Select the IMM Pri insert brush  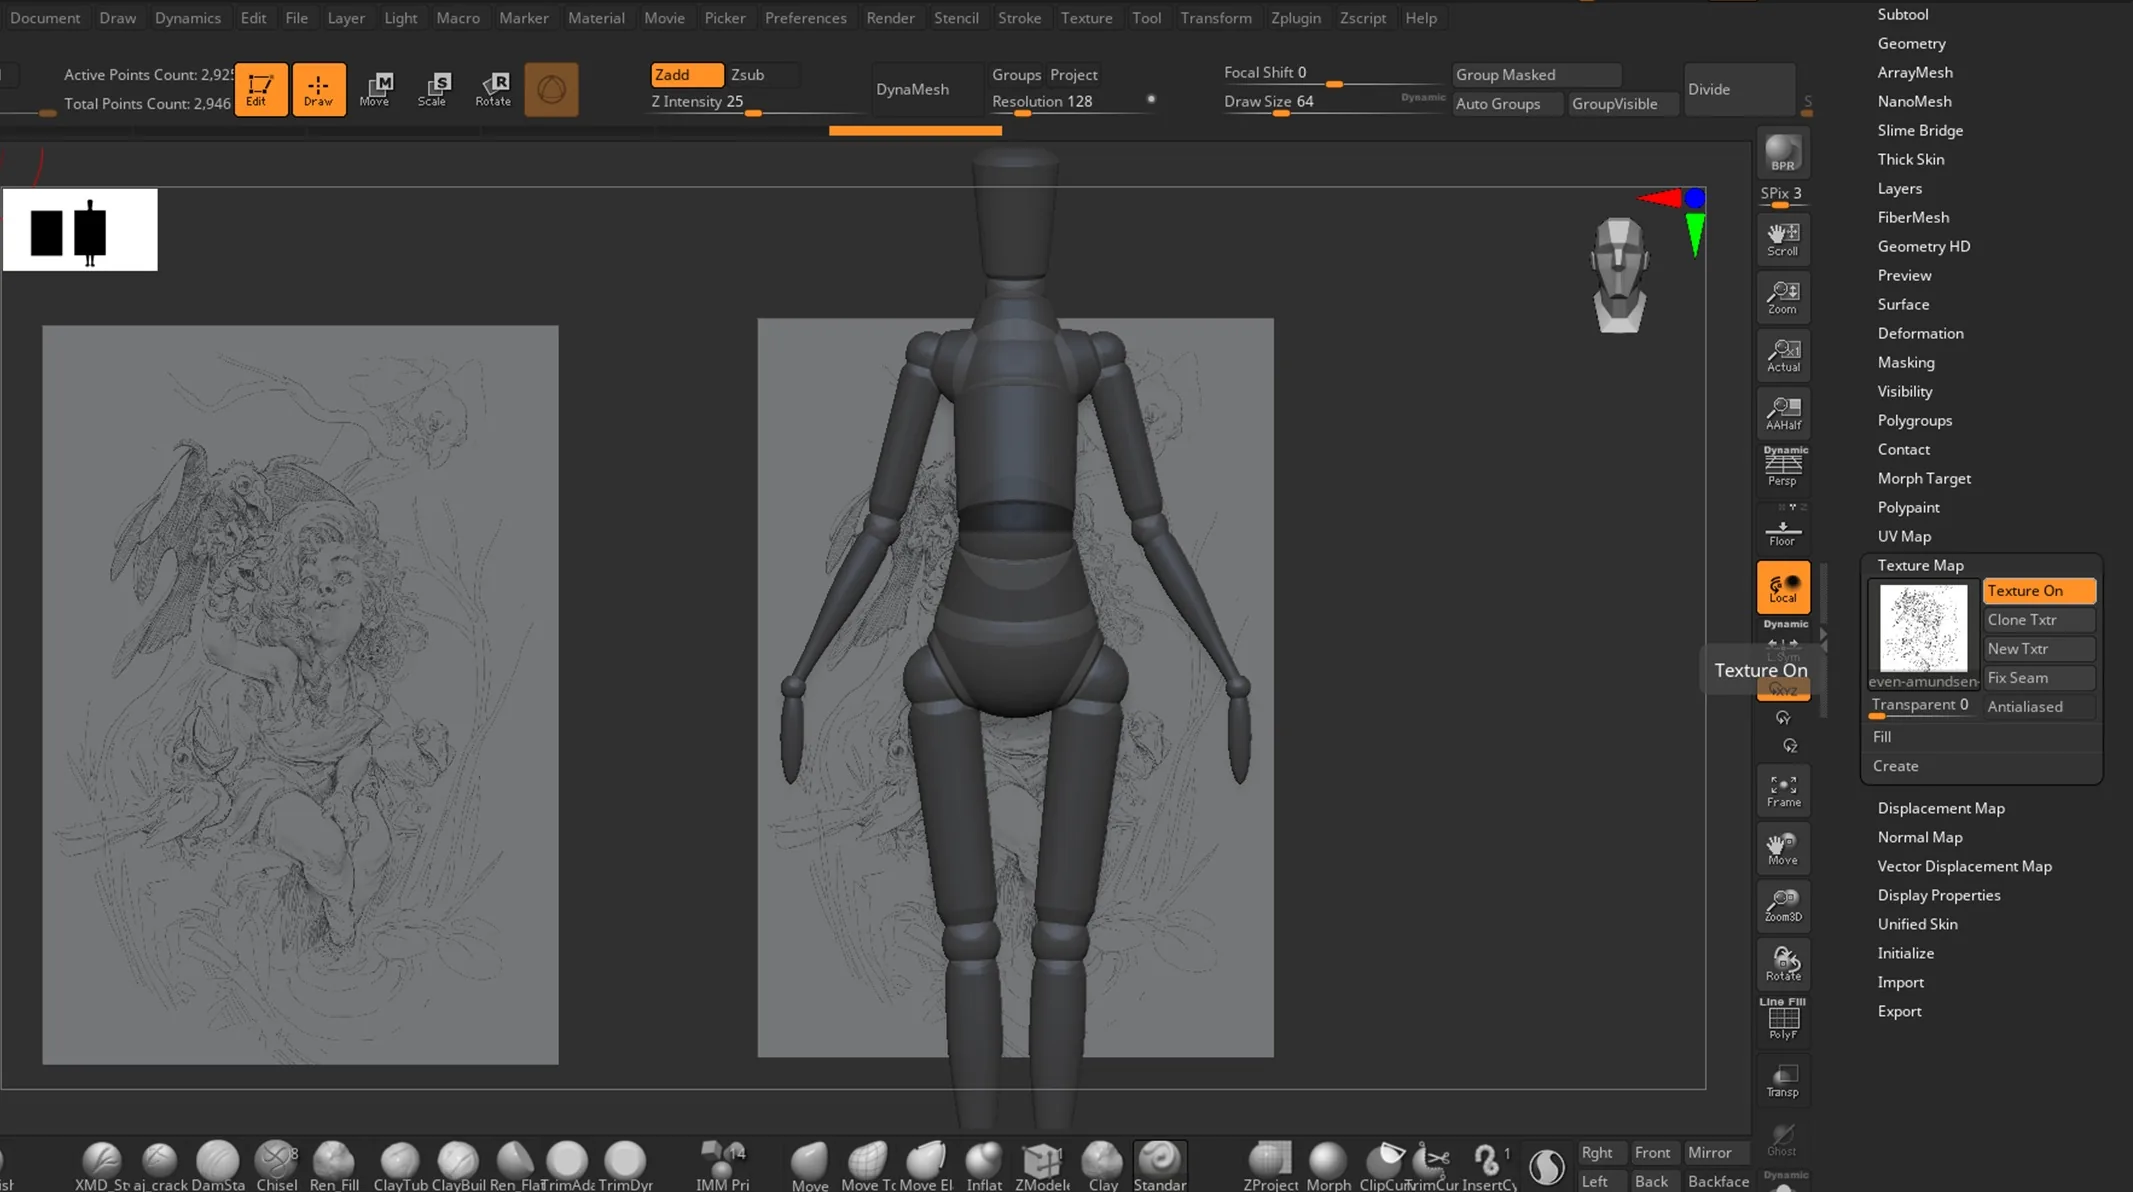click(x=722, y=1166)
